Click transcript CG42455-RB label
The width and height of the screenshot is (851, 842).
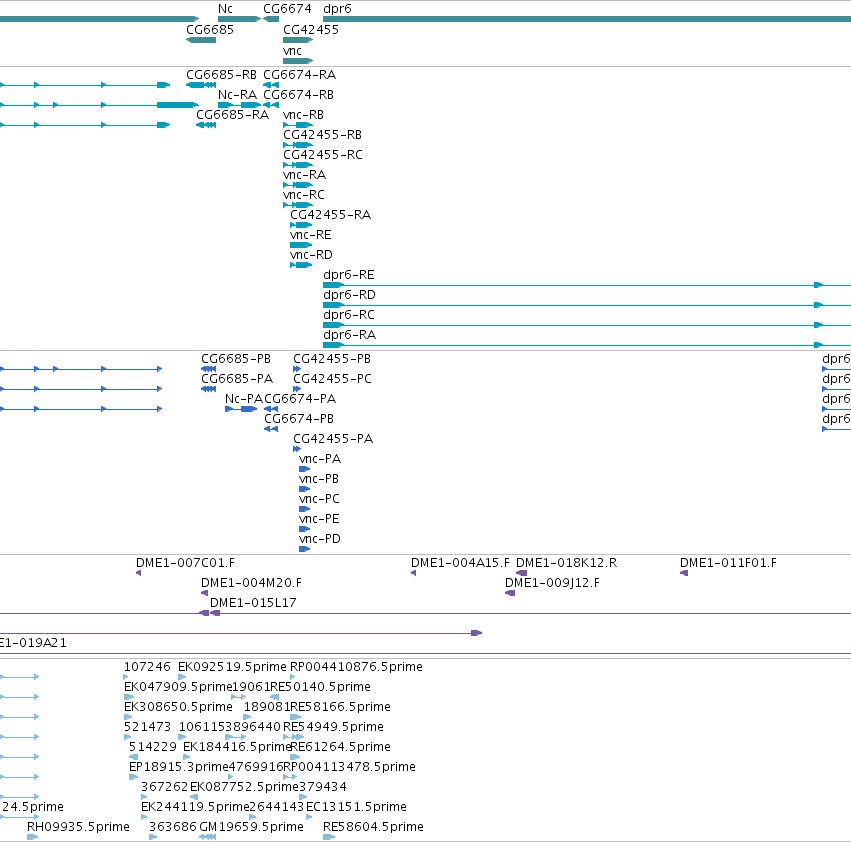click(322, 135)
